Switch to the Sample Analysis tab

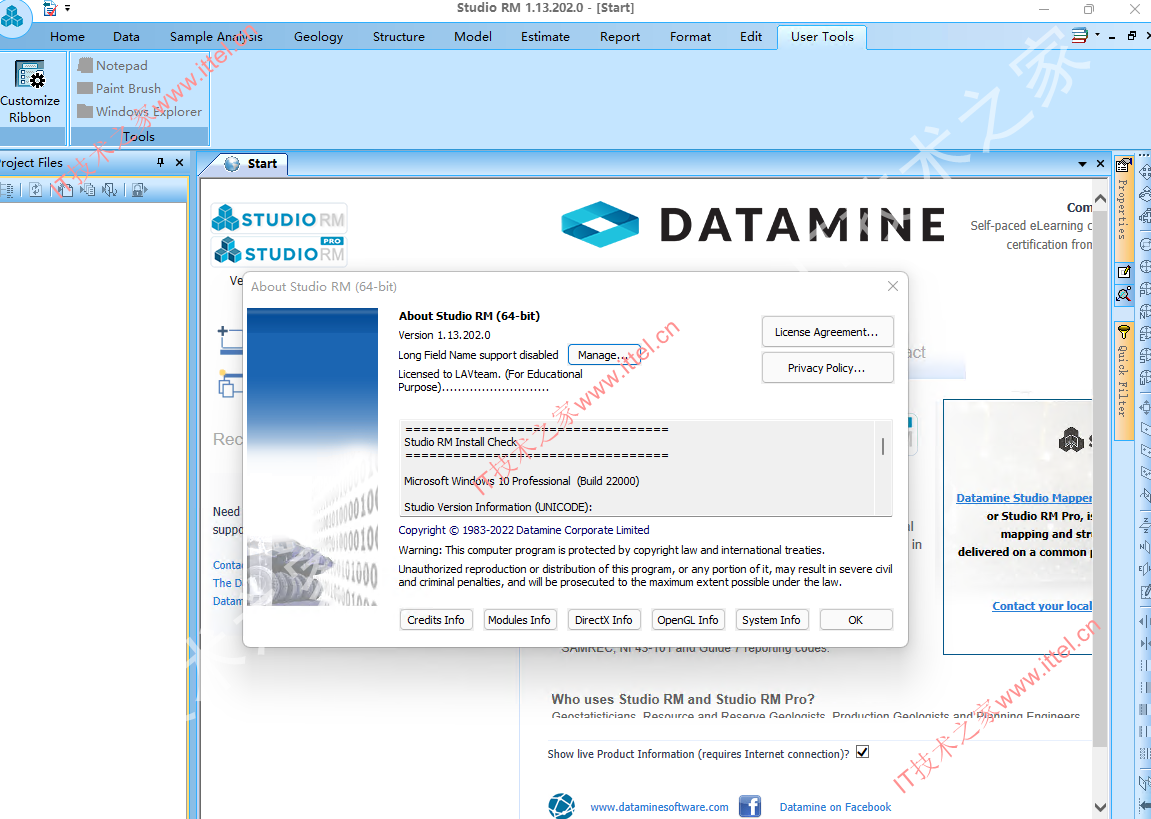216,37
